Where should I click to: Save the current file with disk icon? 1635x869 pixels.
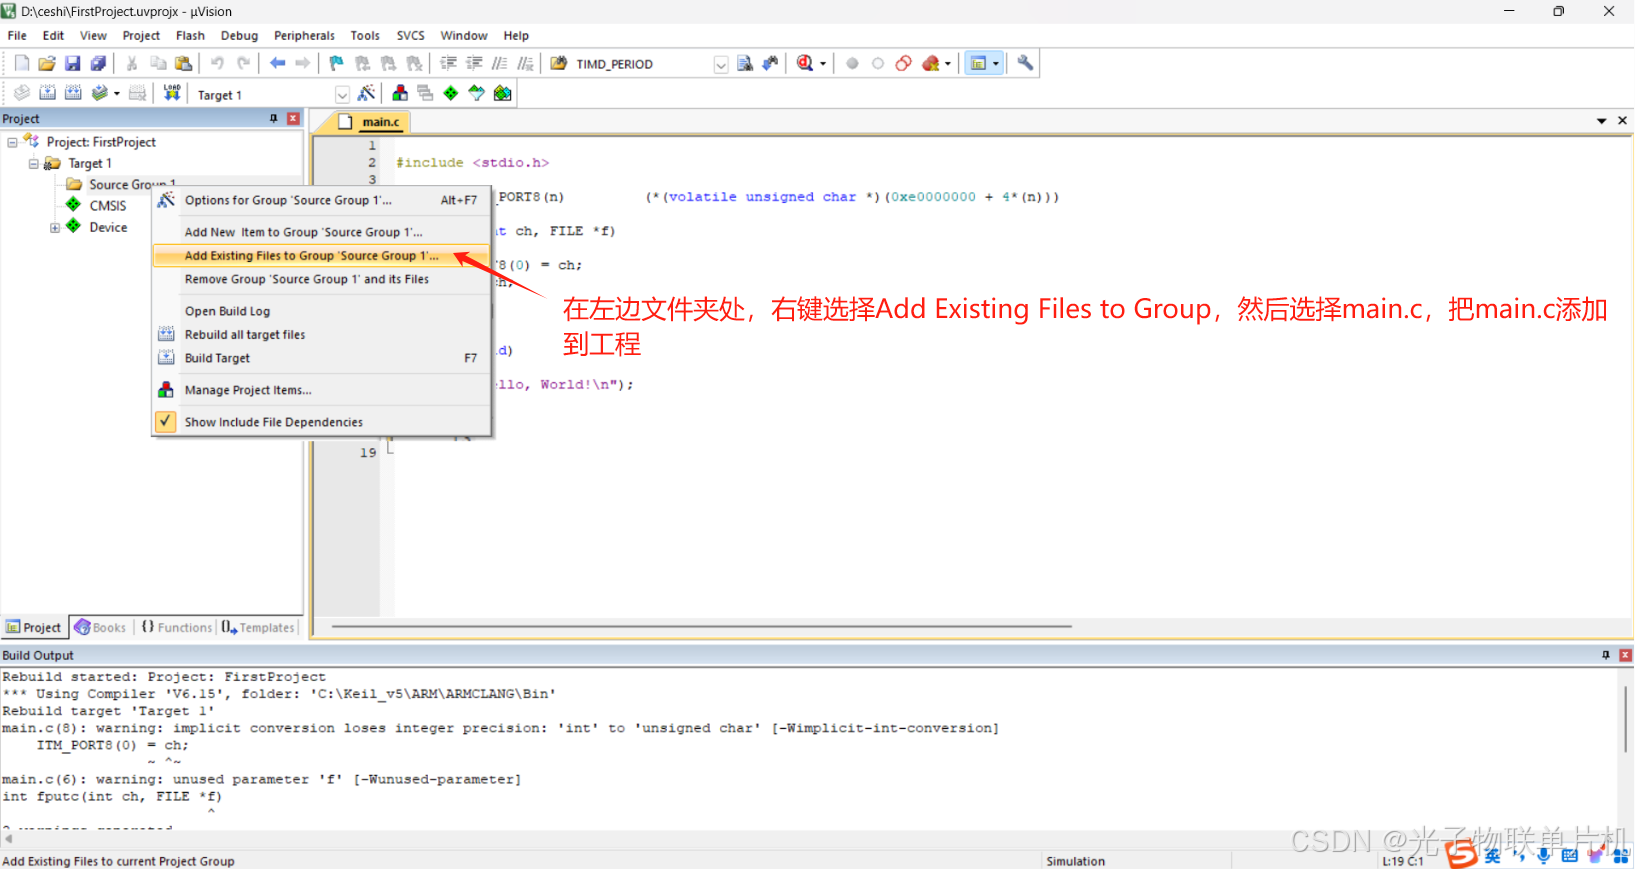(72, 63)
